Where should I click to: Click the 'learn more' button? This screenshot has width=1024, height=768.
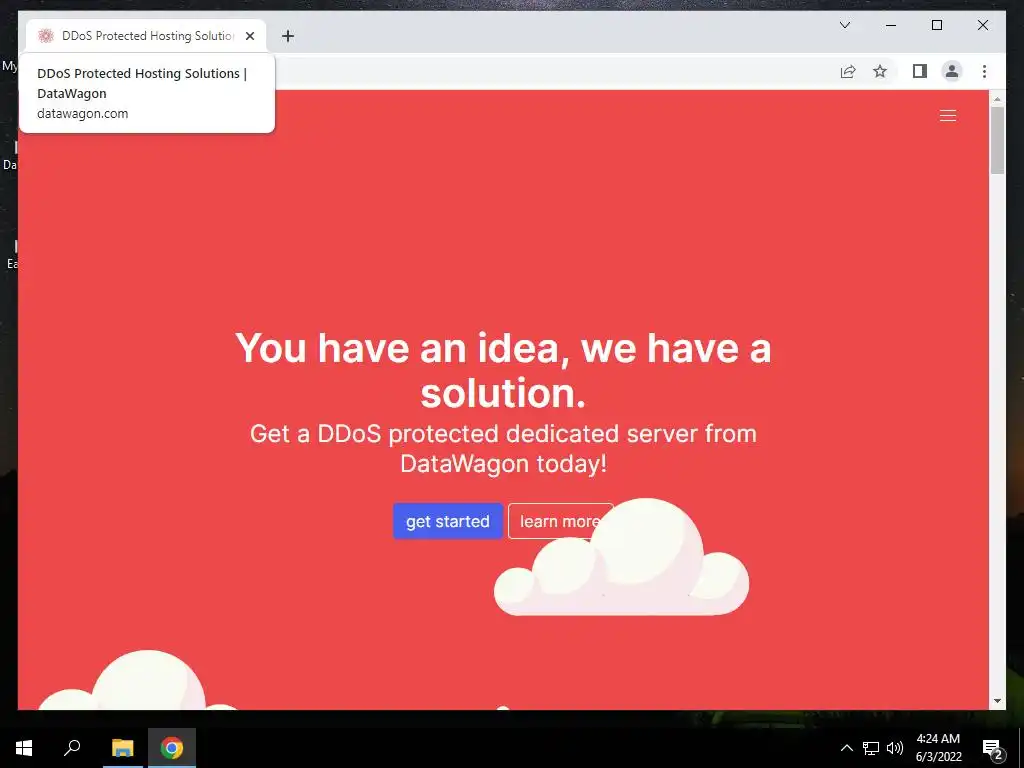(x=560, y=521)
